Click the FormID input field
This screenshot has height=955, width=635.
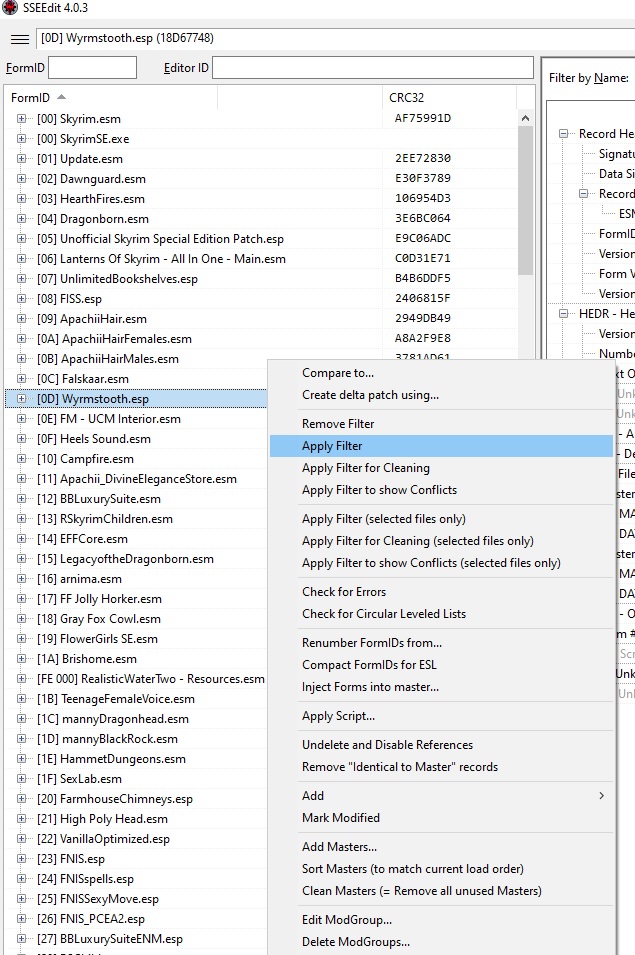pyautogui.click(x=93, y=68)
